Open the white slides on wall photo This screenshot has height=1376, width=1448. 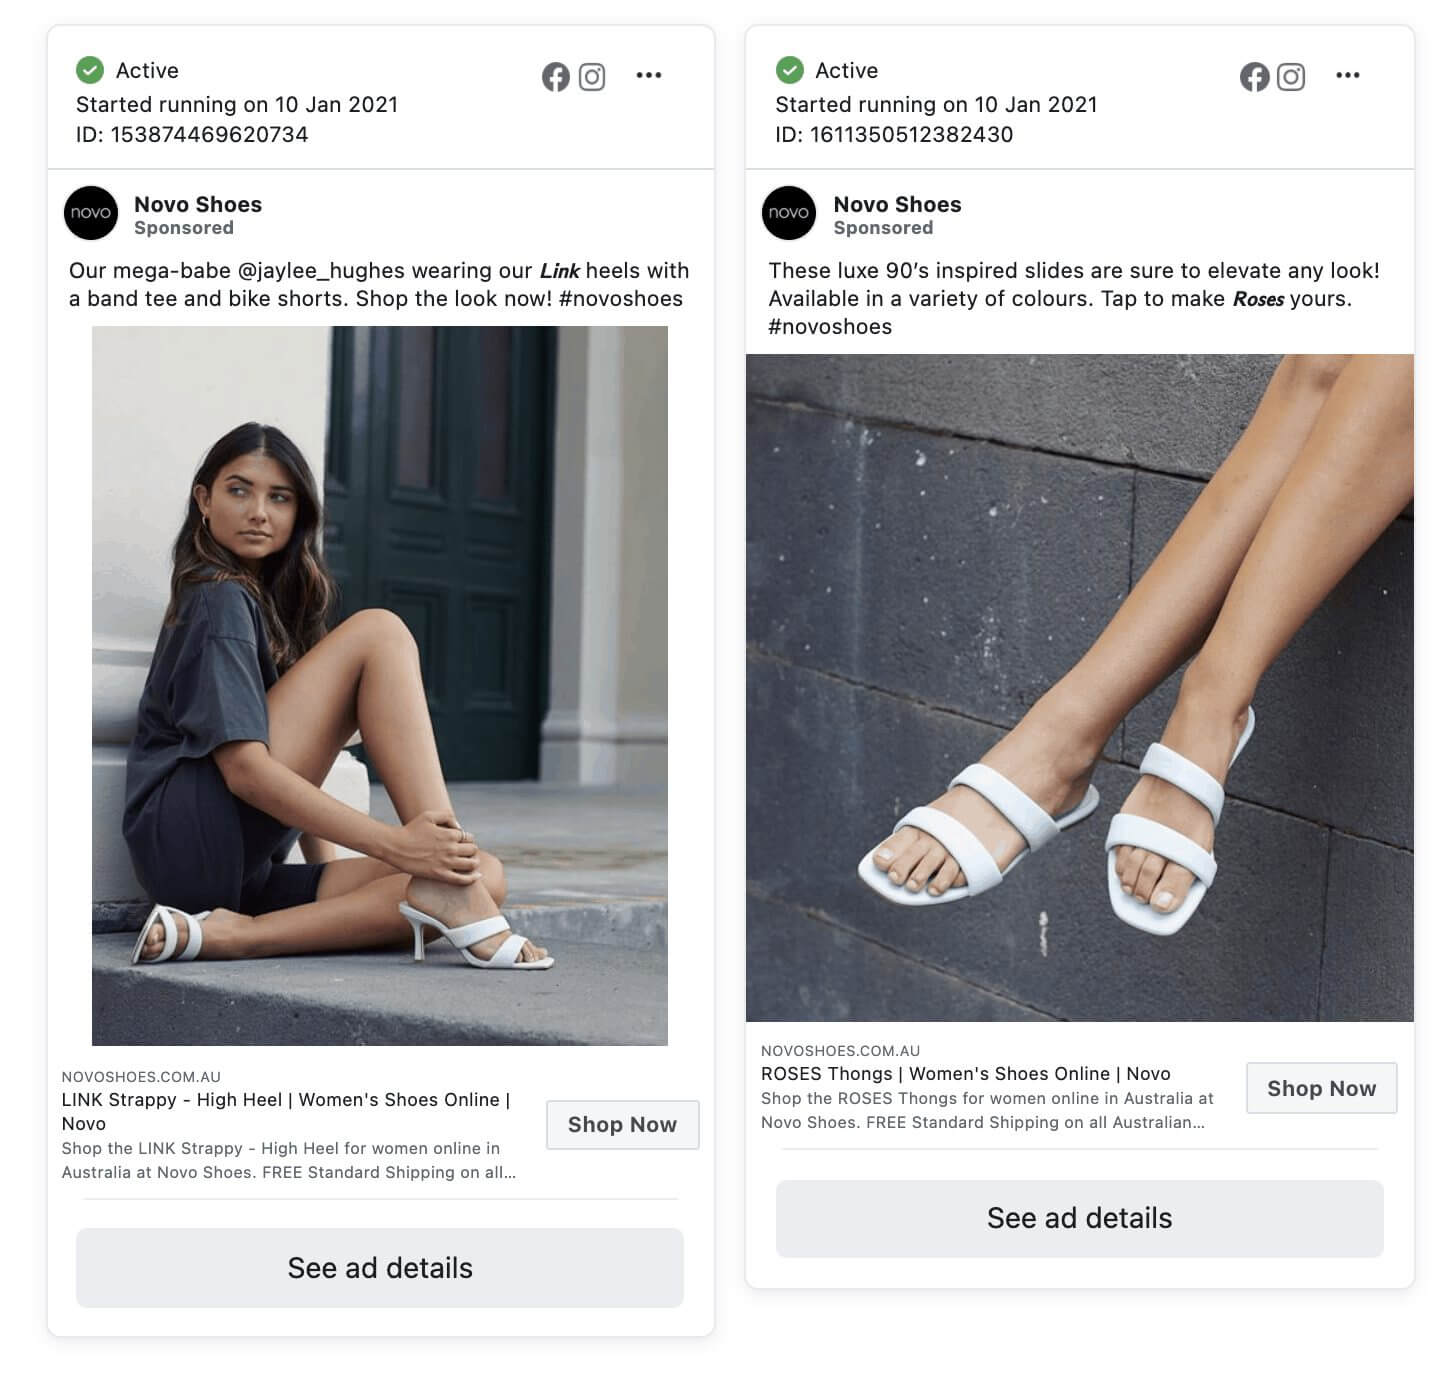[1079, 688]
